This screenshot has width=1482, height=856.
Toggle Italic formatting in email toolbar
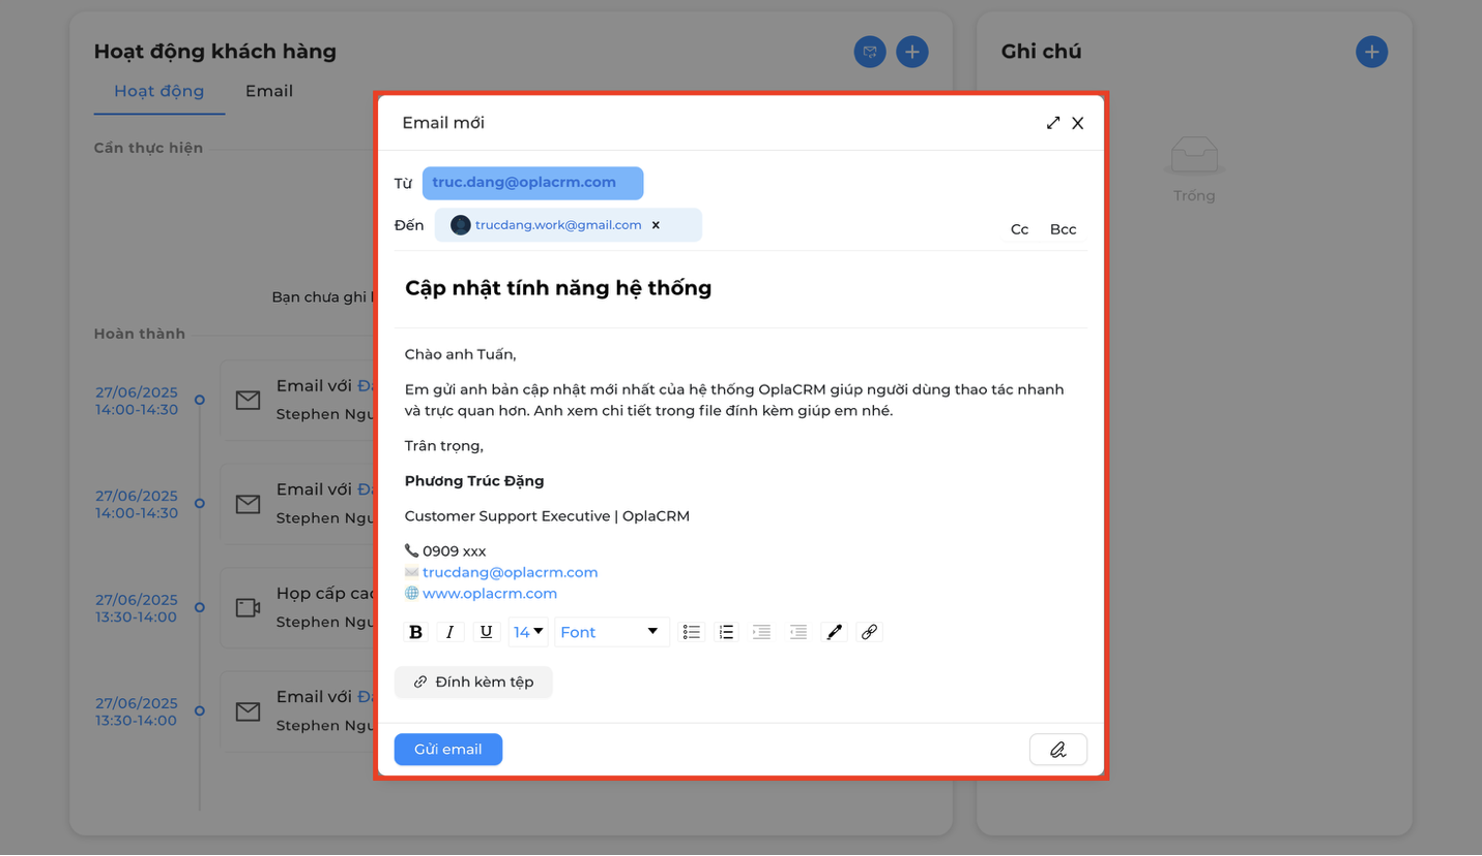pos(450,632)
